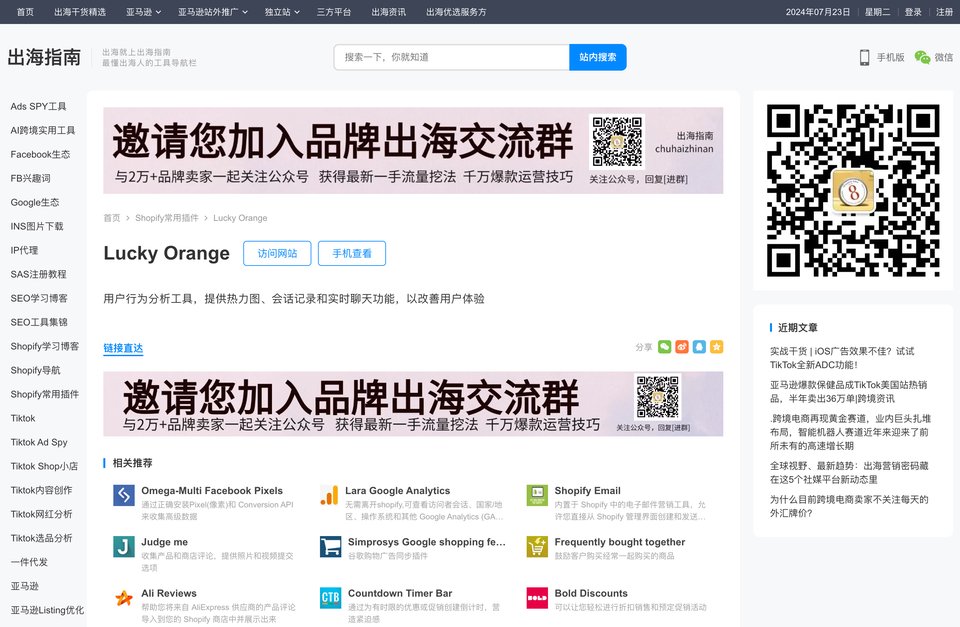
Task: Open 出海资讯 menu item
Action: tap(388, 12)
